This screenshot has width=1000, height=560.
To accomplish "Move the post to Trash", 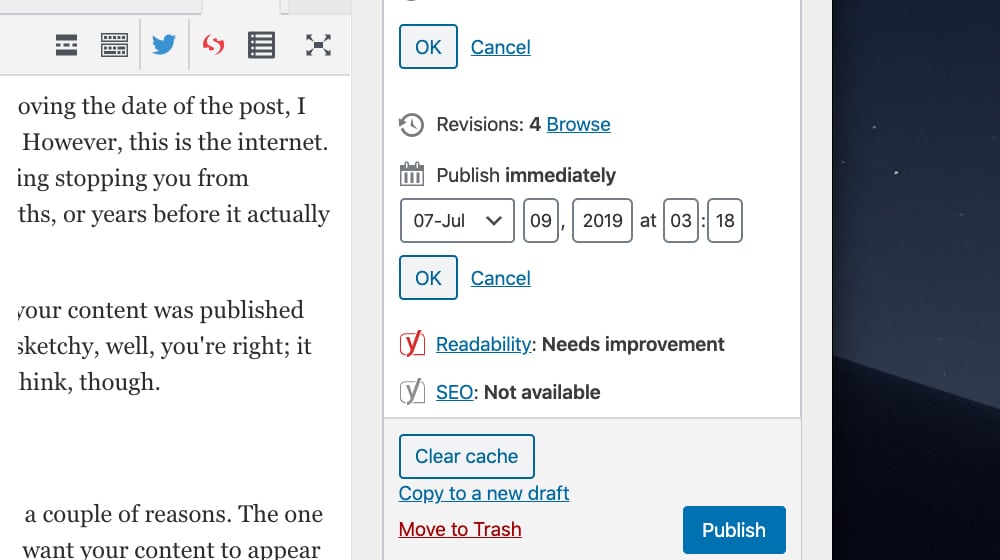I will pos(460,529).
